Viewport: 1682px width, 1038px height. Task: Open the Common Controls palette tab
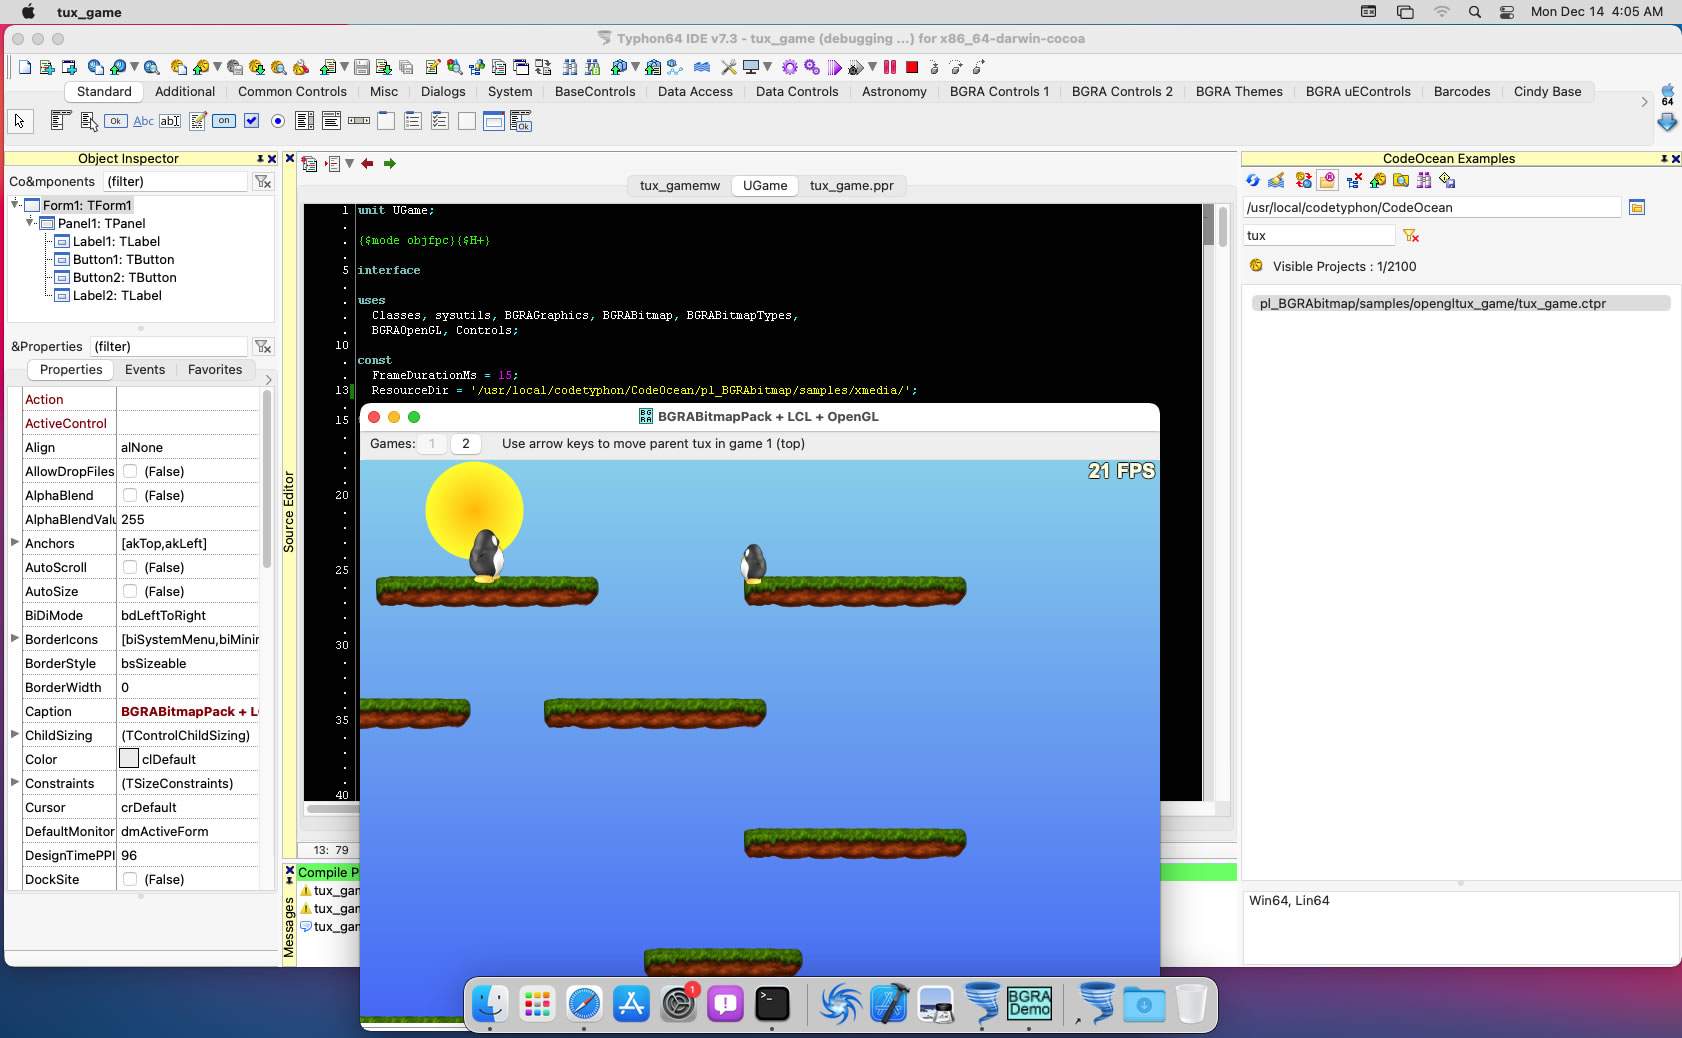[x=292, y=91]
